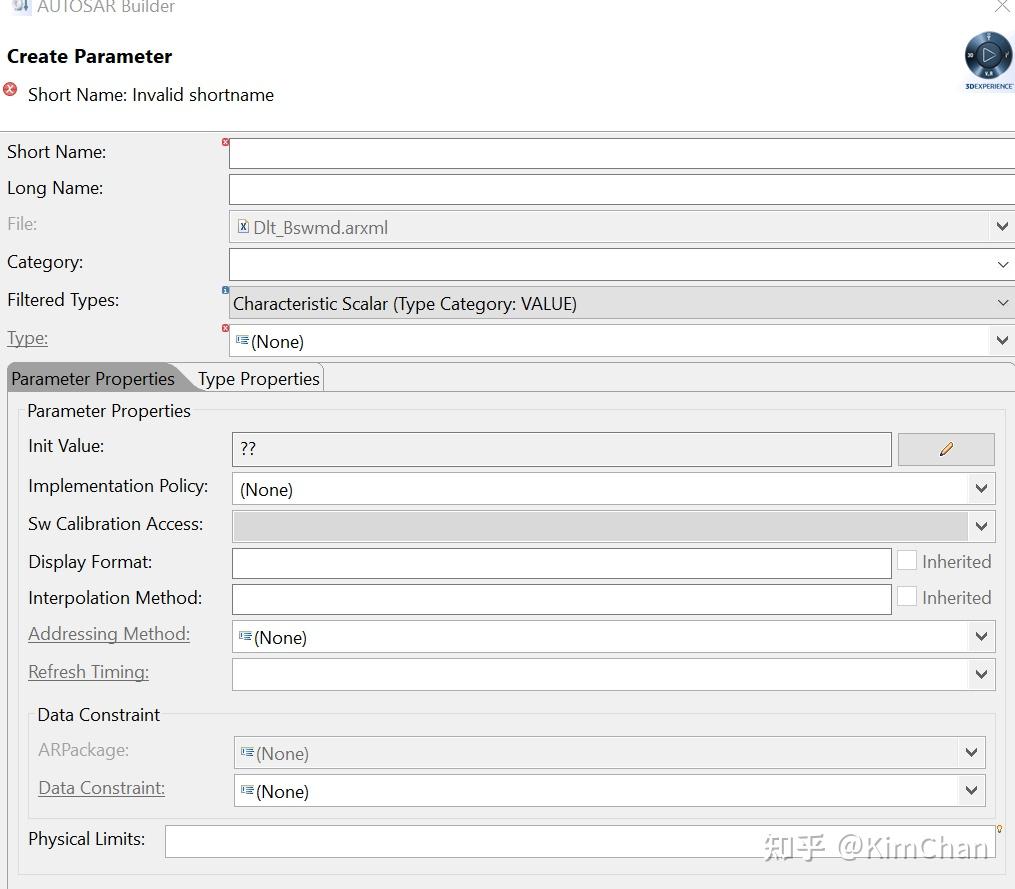Enable Inherited checkbox for Display Format
1015x889 pixels.
907,561
